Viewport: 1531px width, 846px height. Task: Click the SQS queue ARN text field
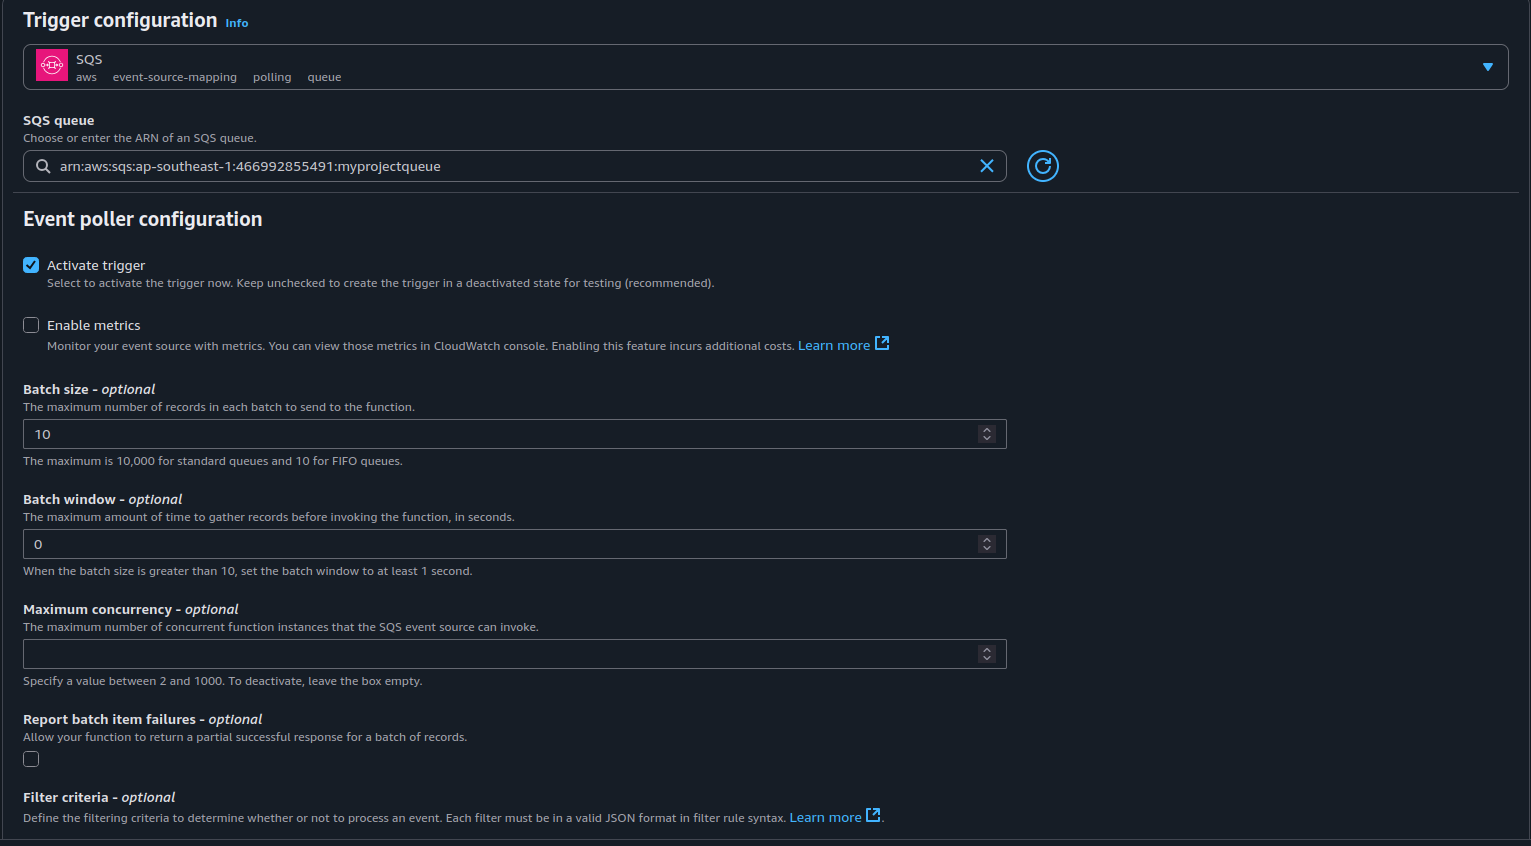[x=500, y=166]
